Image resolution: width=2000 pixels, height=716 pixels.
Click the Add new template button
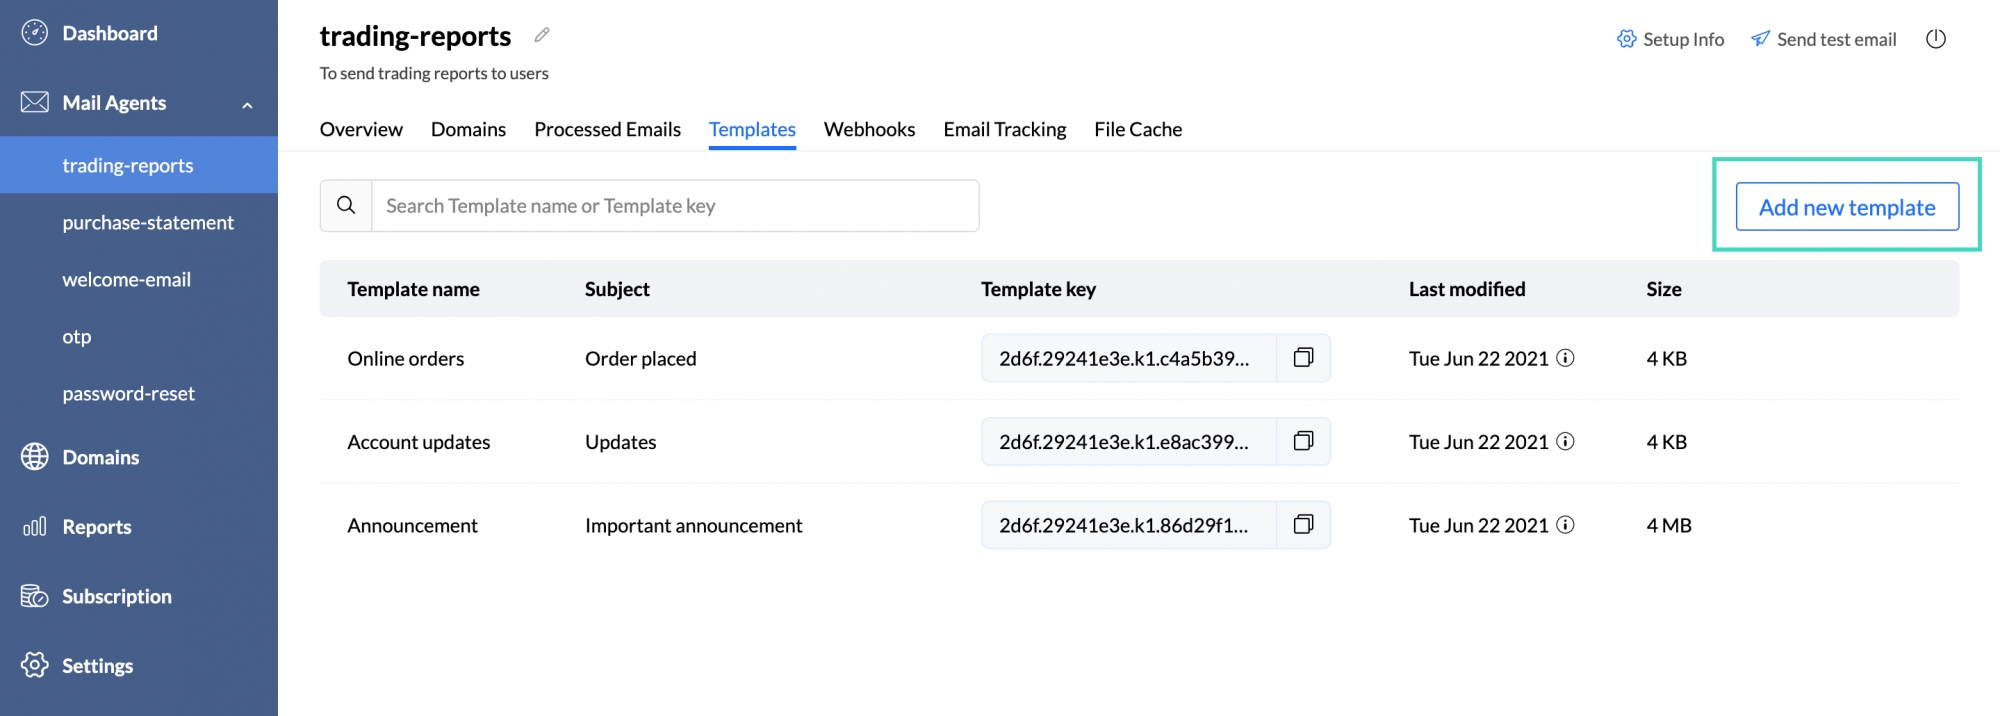pos(1847,207)
